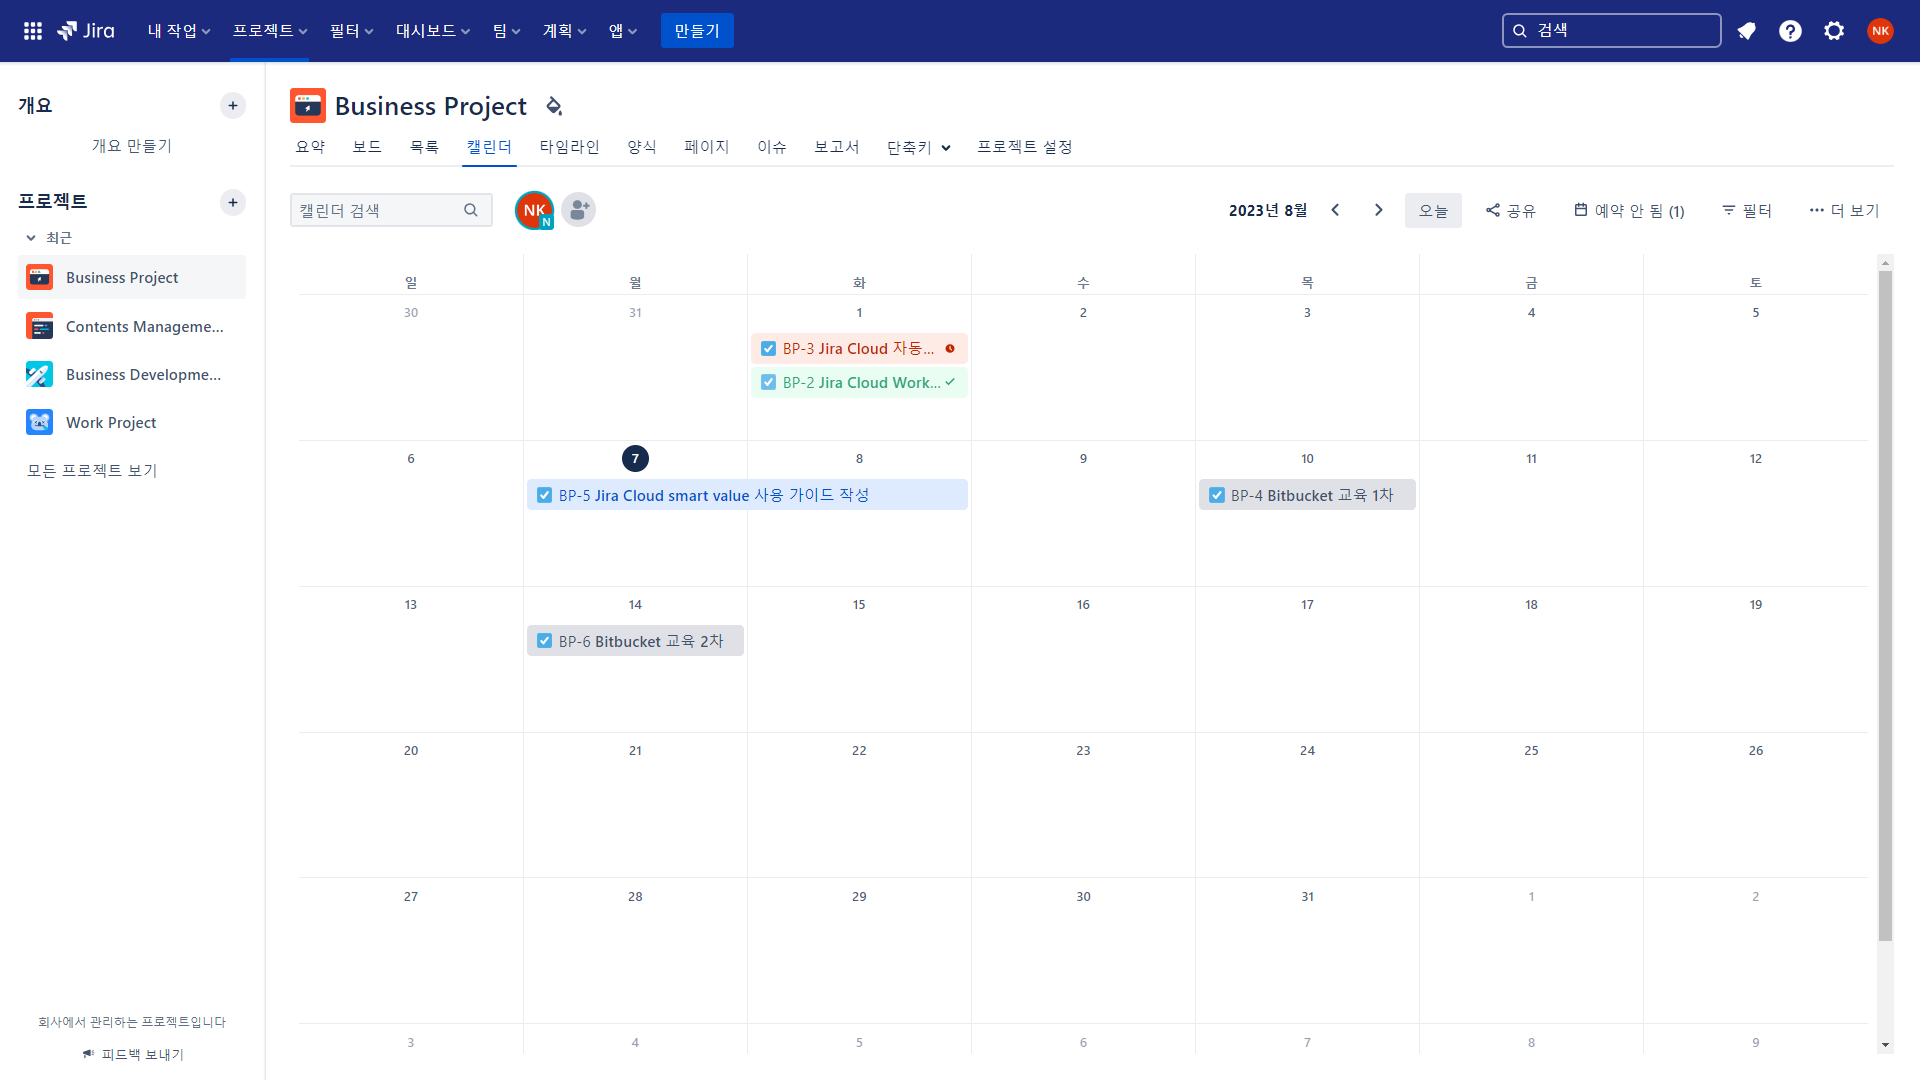1920x1080 pixels.
Task: Click the BP-2 task type checkbox icon
Action: click(768, 382)
